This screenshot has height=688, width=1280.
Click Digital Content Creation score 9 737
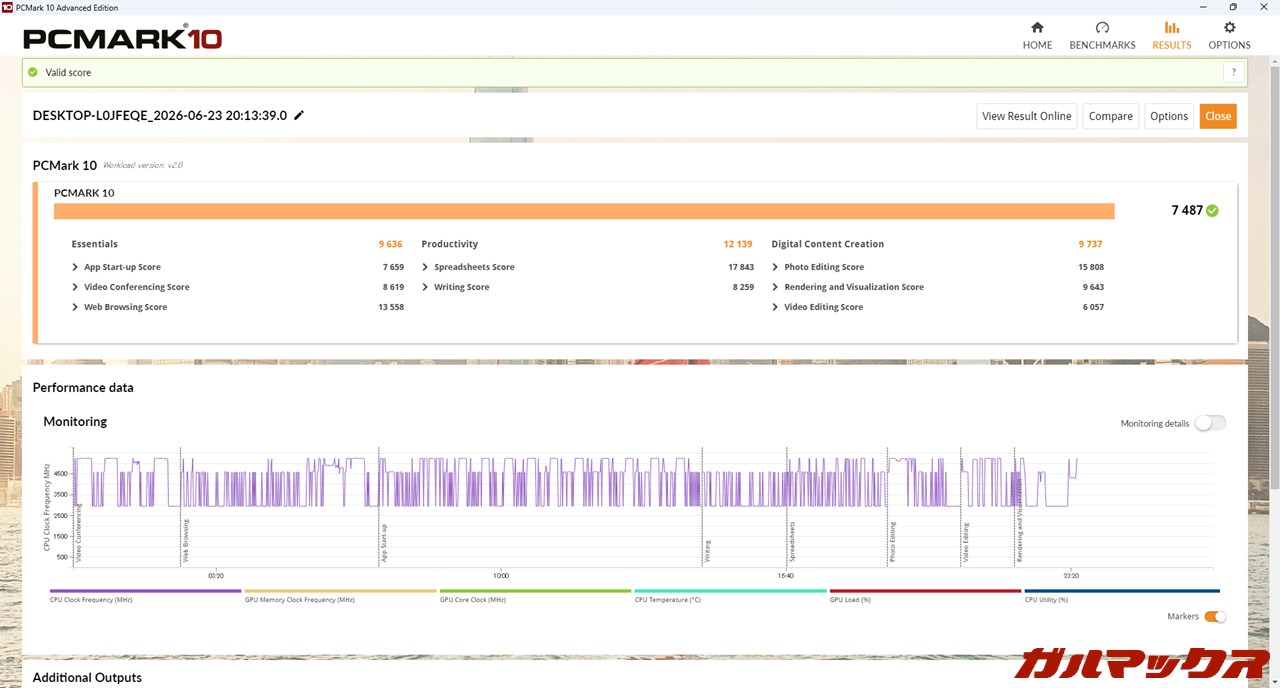1090,244
